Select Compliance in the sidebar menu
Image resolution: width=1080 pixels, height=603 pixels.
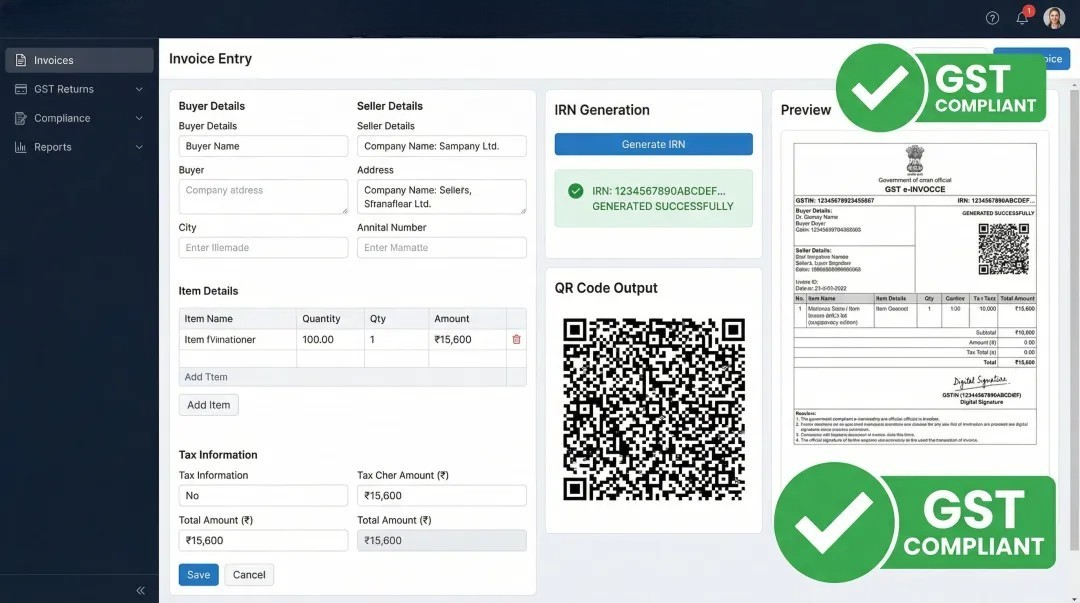(x=62, y=118)
